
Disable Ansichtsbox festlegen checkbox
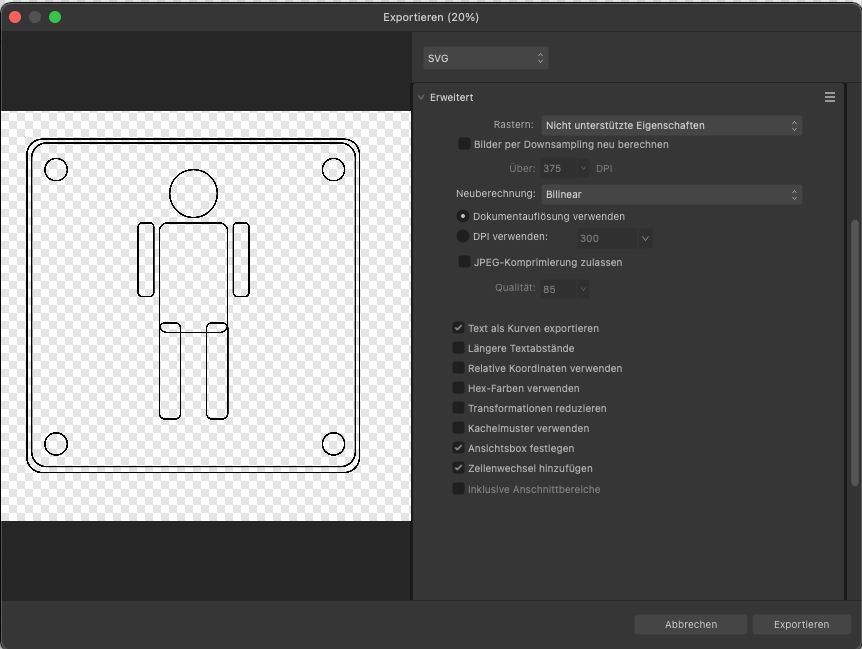458,448
